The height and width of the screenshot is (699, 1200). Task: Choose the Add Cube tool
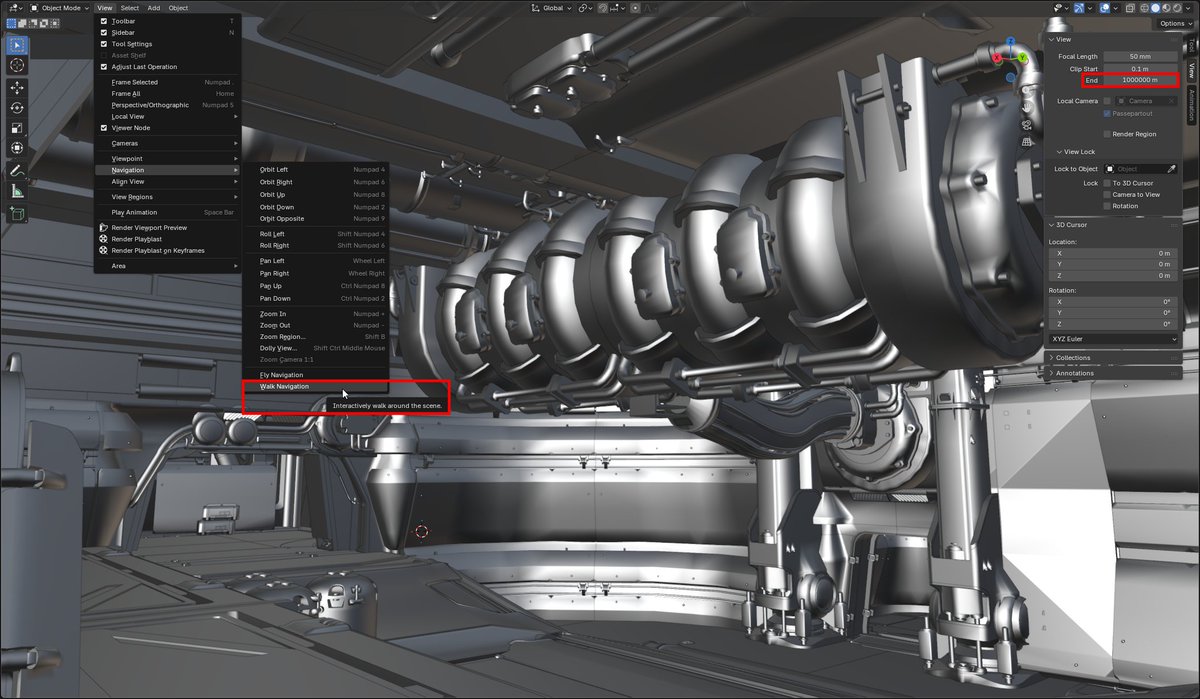[x=18, y=213]
